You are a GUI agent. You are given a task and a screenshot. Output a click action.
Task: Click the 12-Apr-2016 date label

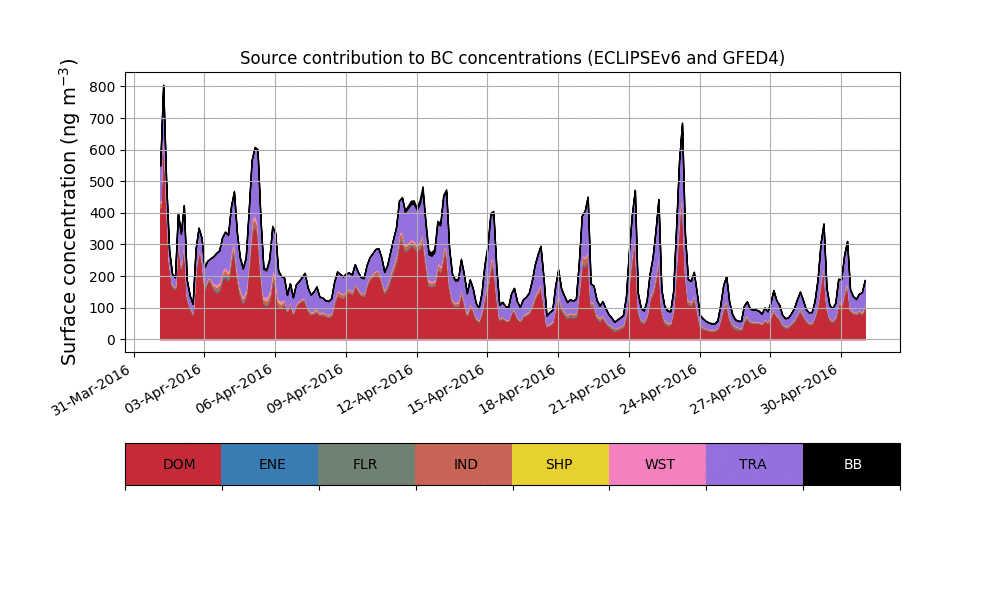(376, 389)
